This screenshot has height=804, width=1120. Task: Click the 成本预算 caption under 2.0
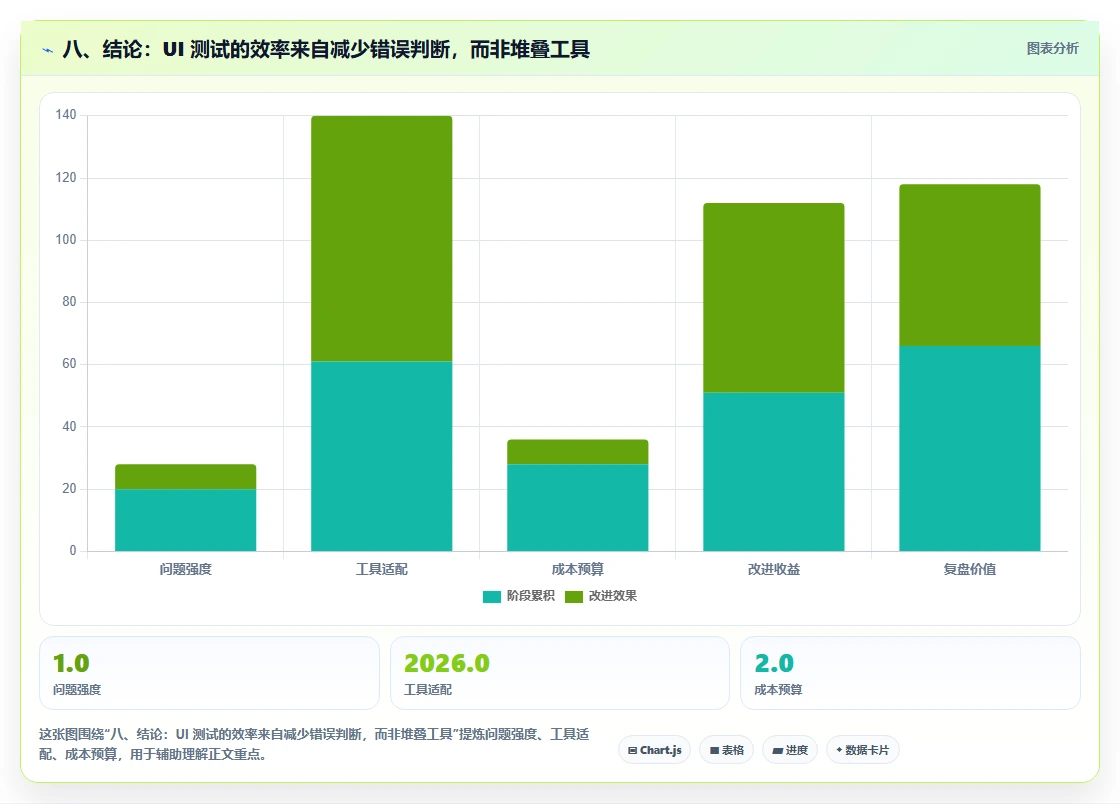(779, 690)
